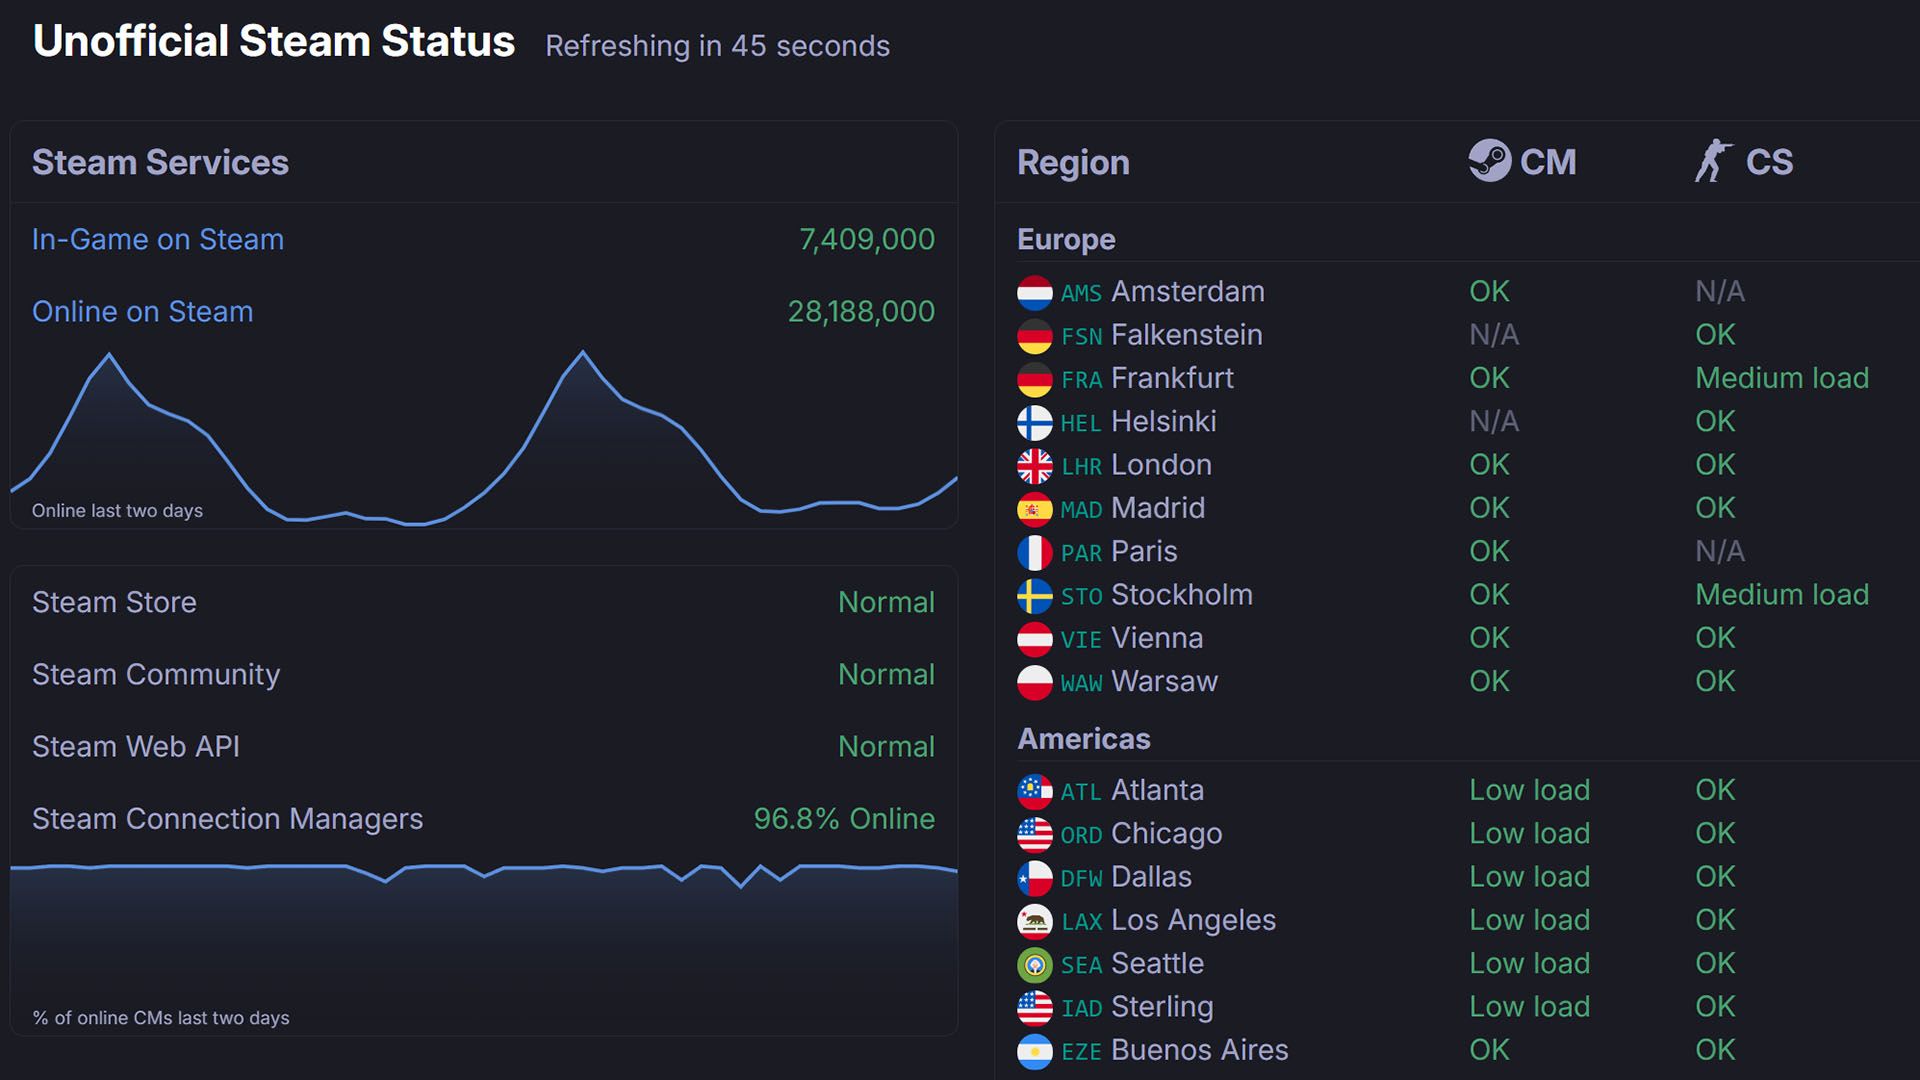This screenshot has width=1920, height=1080.
Task: Click the Spain flag beside Madrid
Action: (x=1035, y=509)
